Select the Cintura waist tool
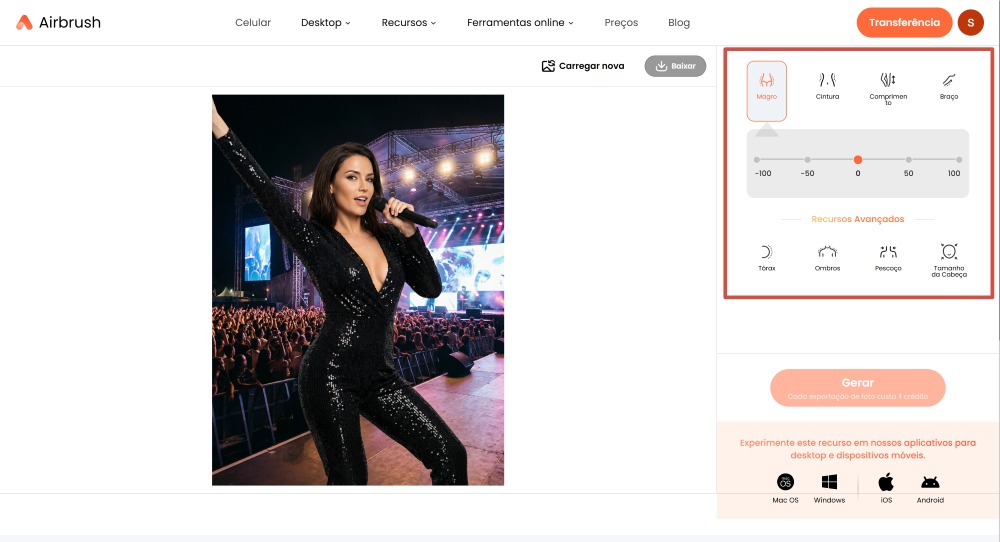Screen dimensions: 1000x542 coord(827,84)
